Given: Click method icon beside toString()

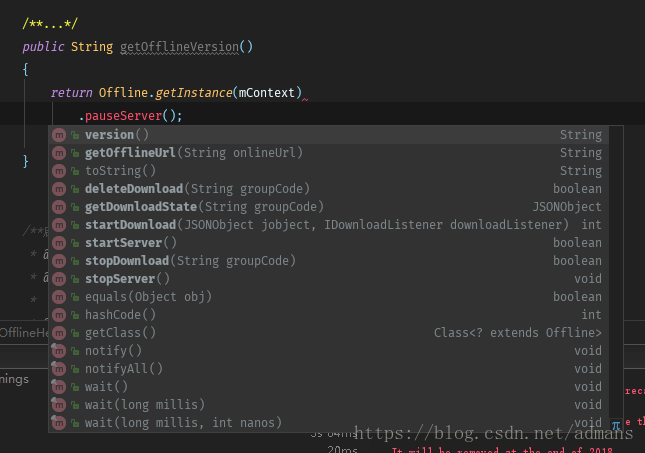Looking at the screenshot, I should (x=59, y=171).
